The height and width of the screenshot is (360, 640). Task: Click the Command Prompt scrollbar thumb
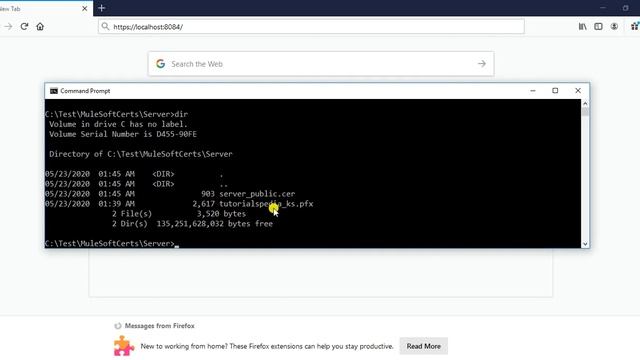coord(585,112)
